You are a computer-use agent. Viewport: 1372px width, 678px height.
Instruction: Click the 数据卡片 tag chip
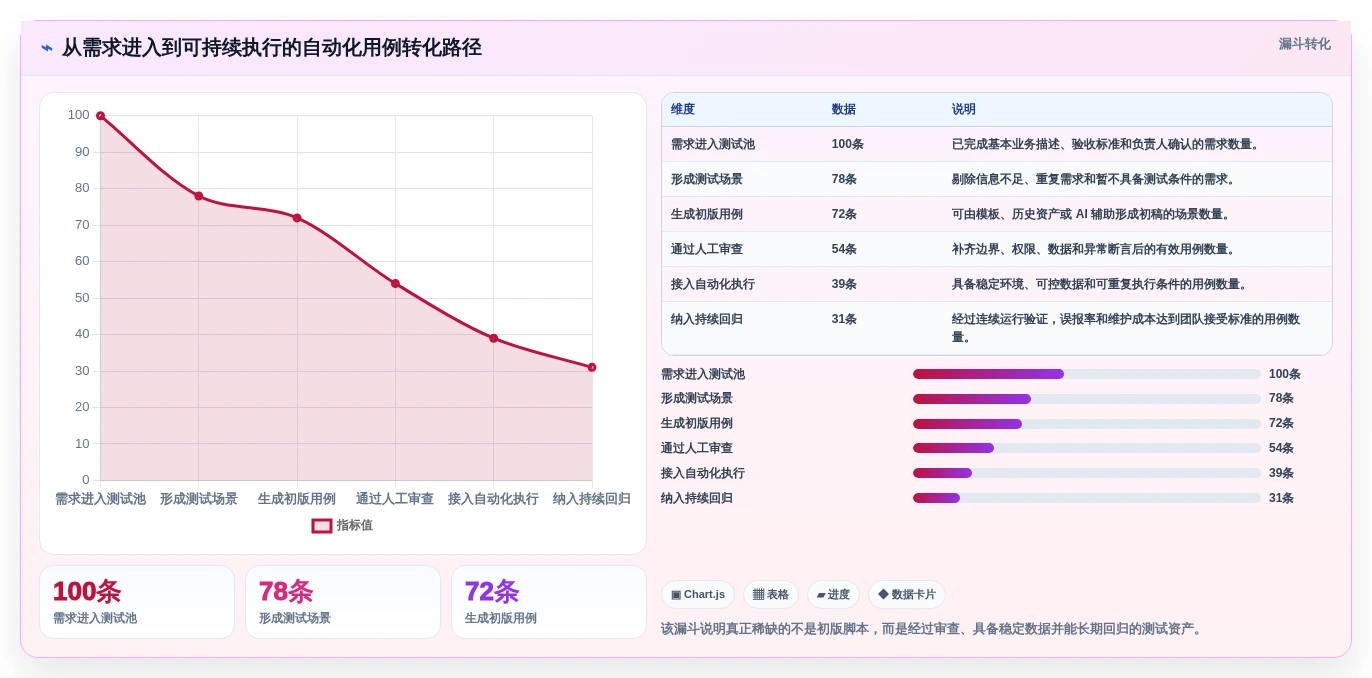[x=907, y=594]
